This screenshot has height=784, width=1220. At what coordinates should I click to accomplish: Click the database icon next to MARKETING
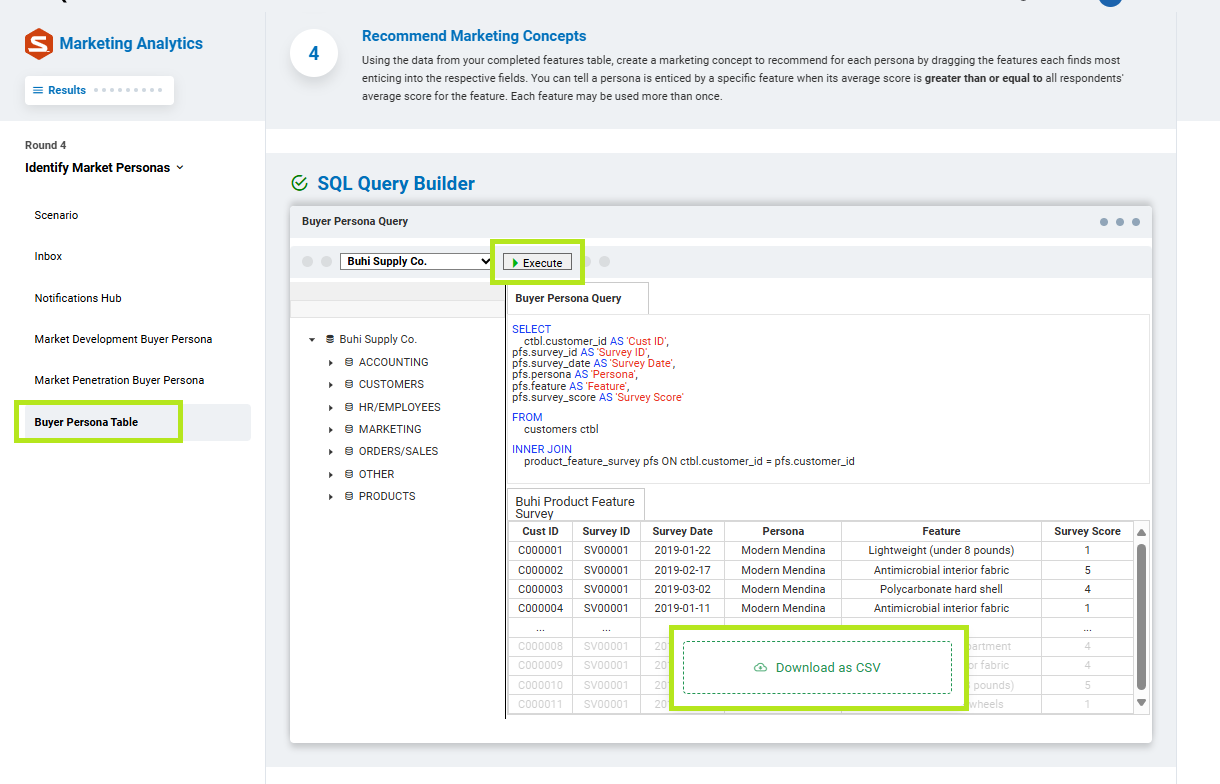click(349, 429)
